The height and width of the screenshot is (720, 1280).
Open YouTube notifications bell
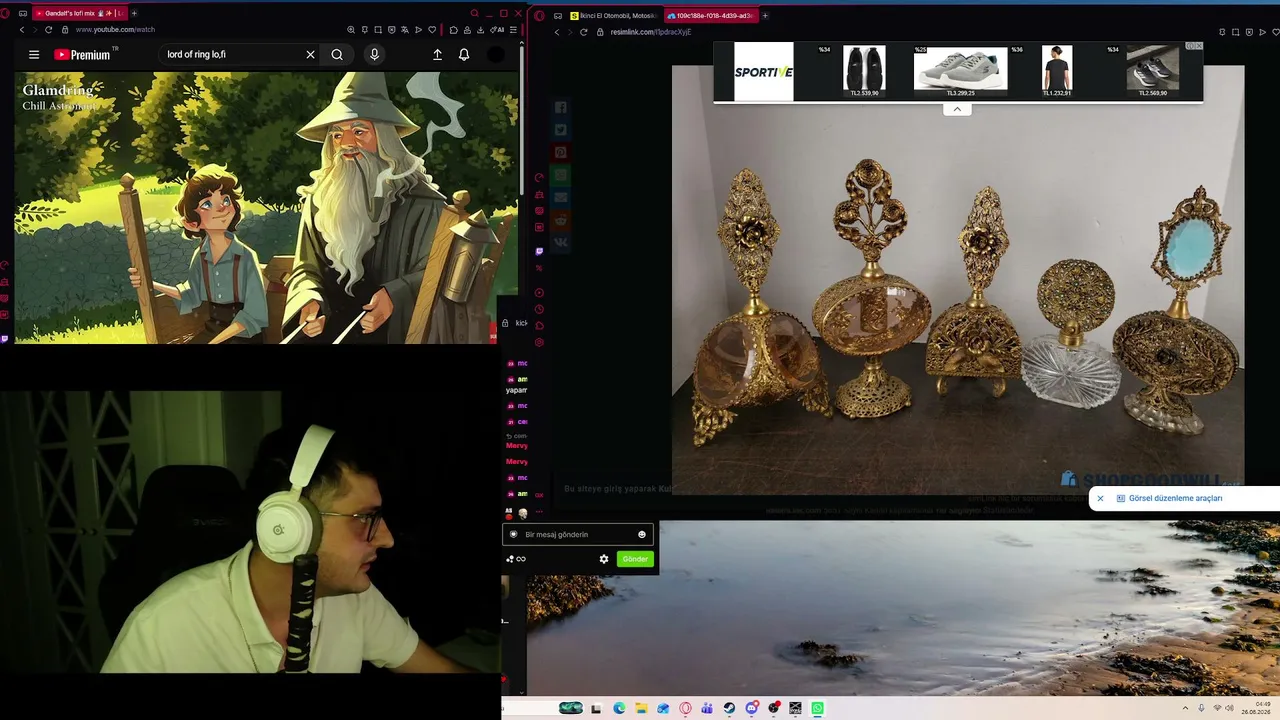(464, 55)
